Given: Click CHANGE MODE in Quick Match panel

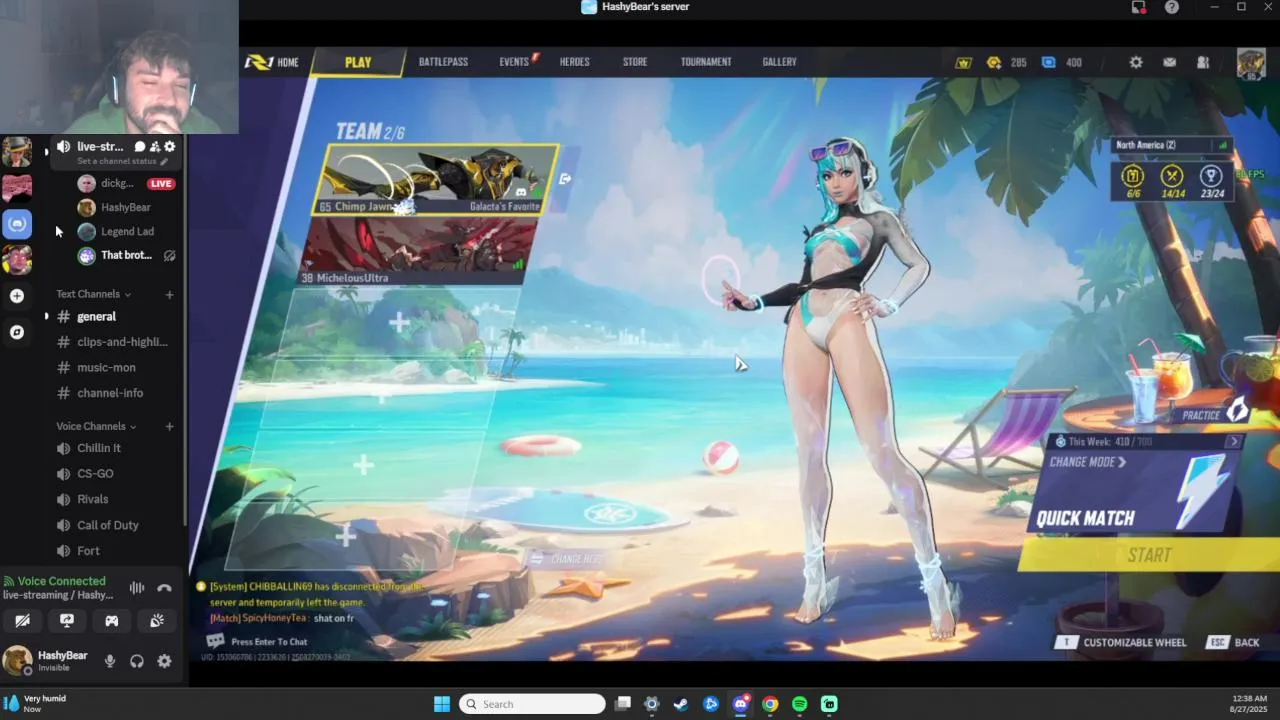Looking at the screenshot, I should point(1088,462).
